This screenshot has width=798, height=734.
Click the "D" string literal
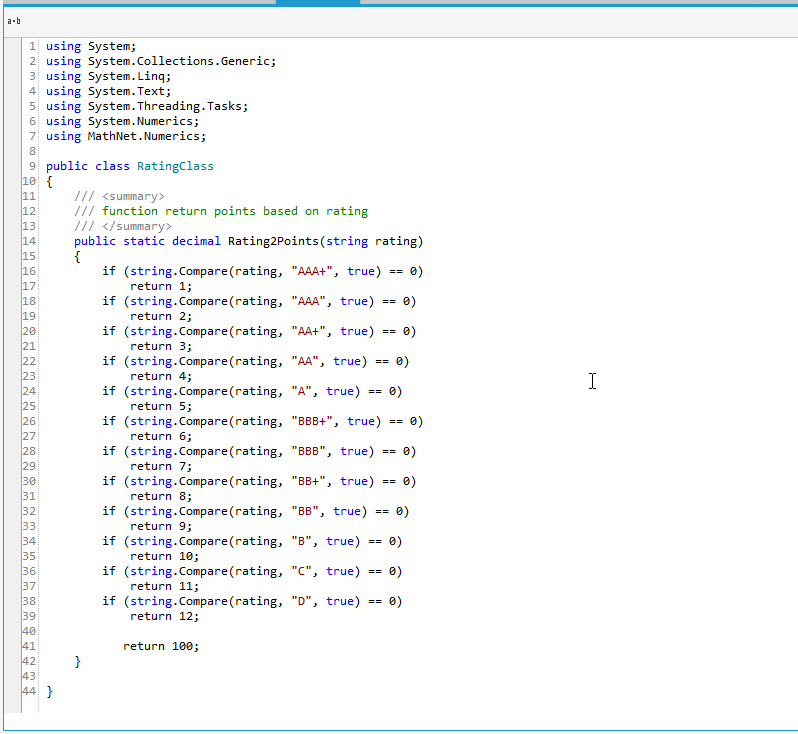(301, 602)
